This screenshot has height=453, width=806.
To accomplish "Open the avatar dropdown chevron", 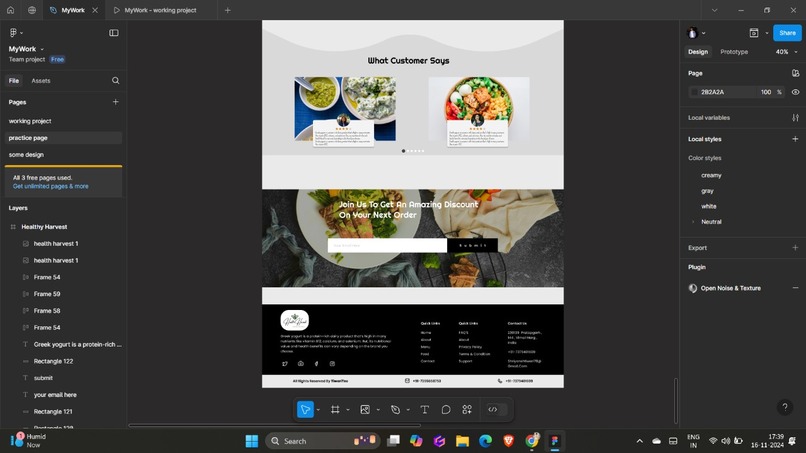I will [x=704, y=33].
